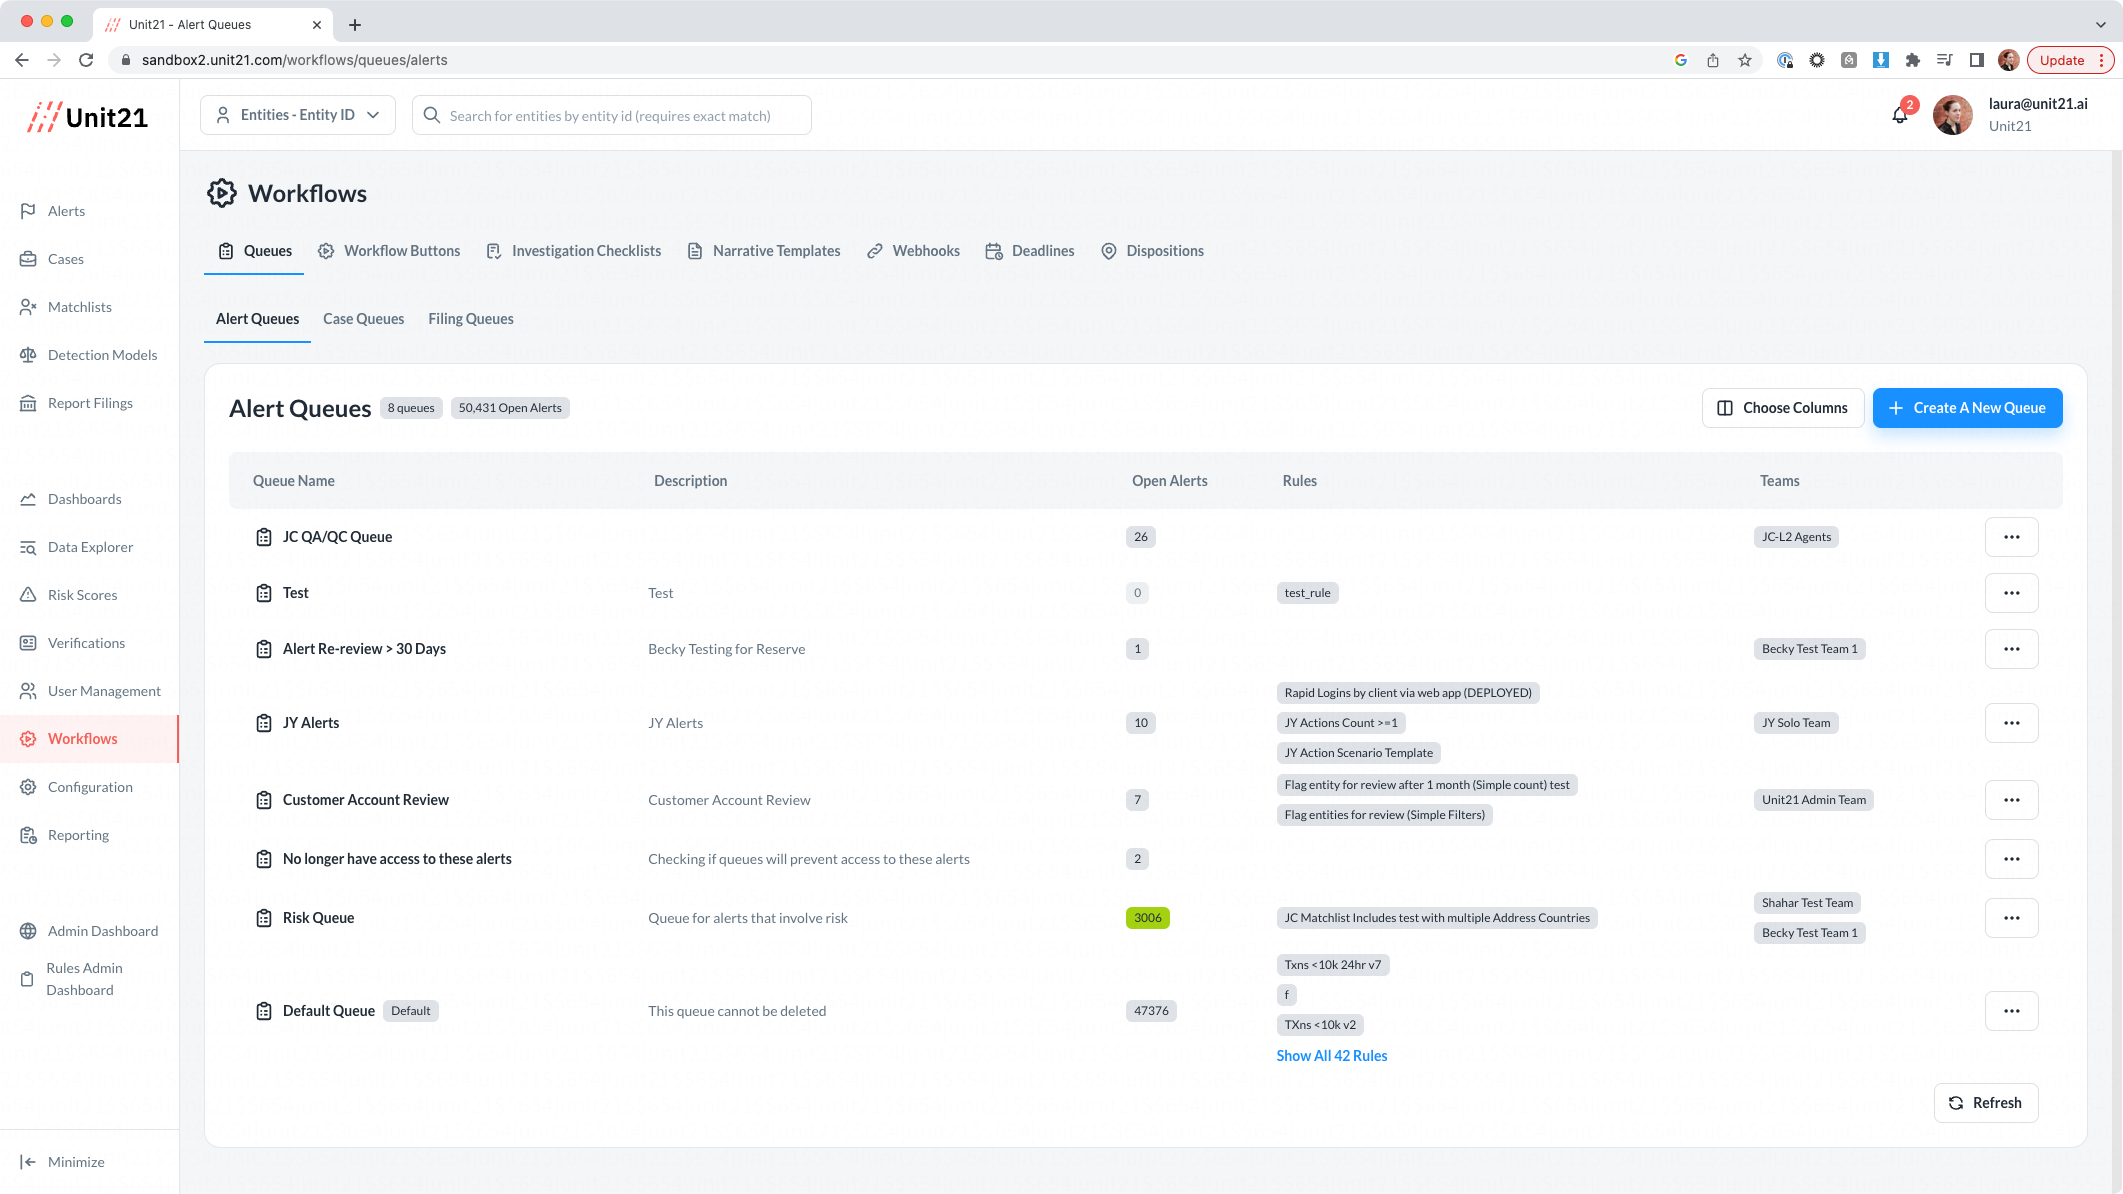This screenshot has width=2123, height=1194.
Task: Click the notification bell icon
Action: [1899, 116]
